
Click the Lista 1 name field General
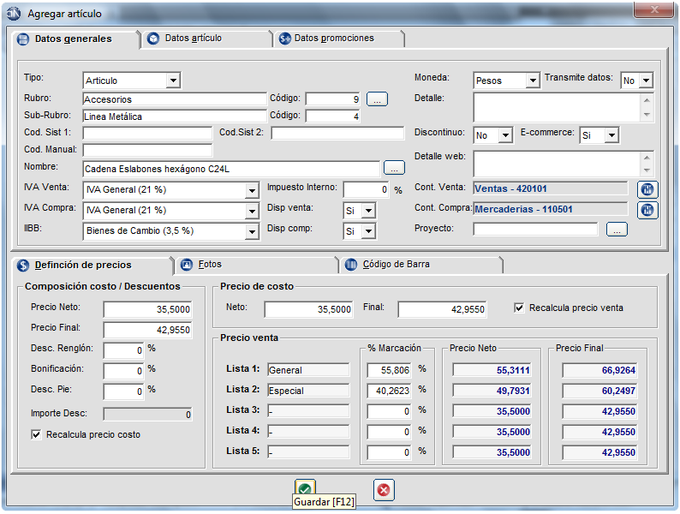(308, 370)
